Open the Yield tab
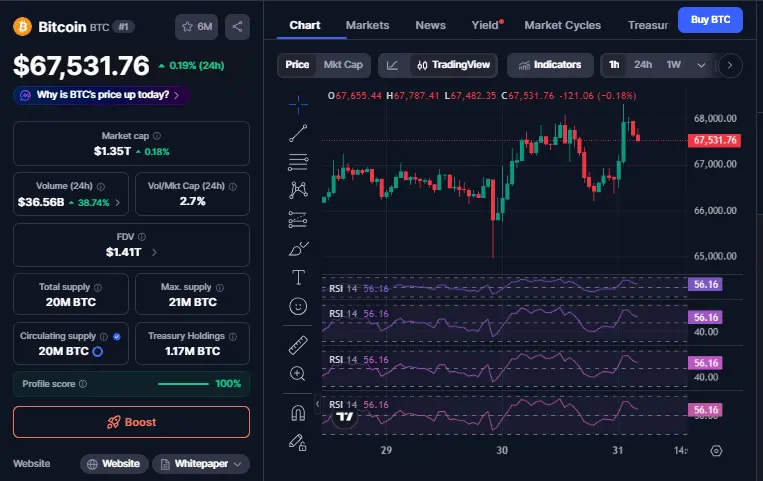Viewport: 763px width, 481px height. click(487, 25)
